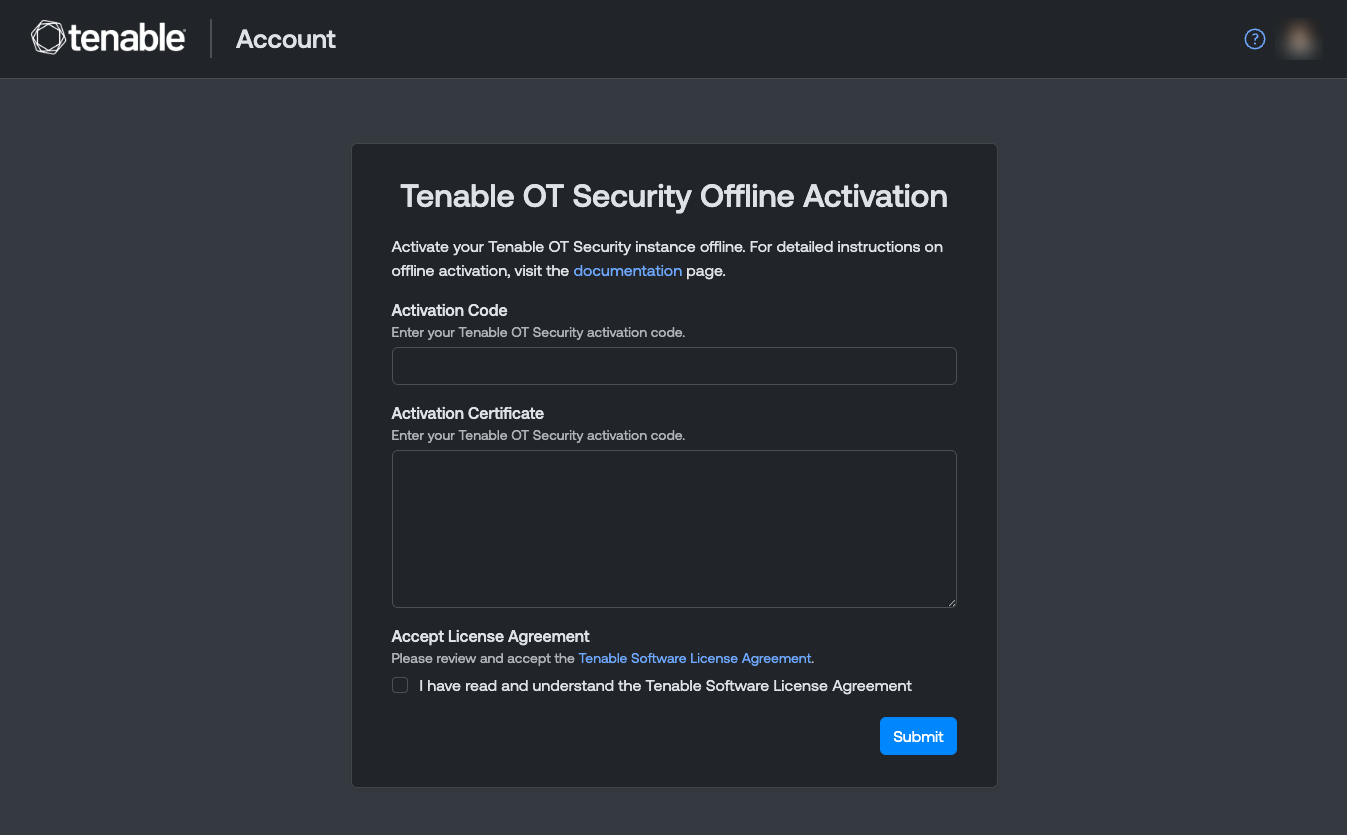Click the Activation Certificate field label
This screenshot has width=1347, height=835.
(467, 413)
